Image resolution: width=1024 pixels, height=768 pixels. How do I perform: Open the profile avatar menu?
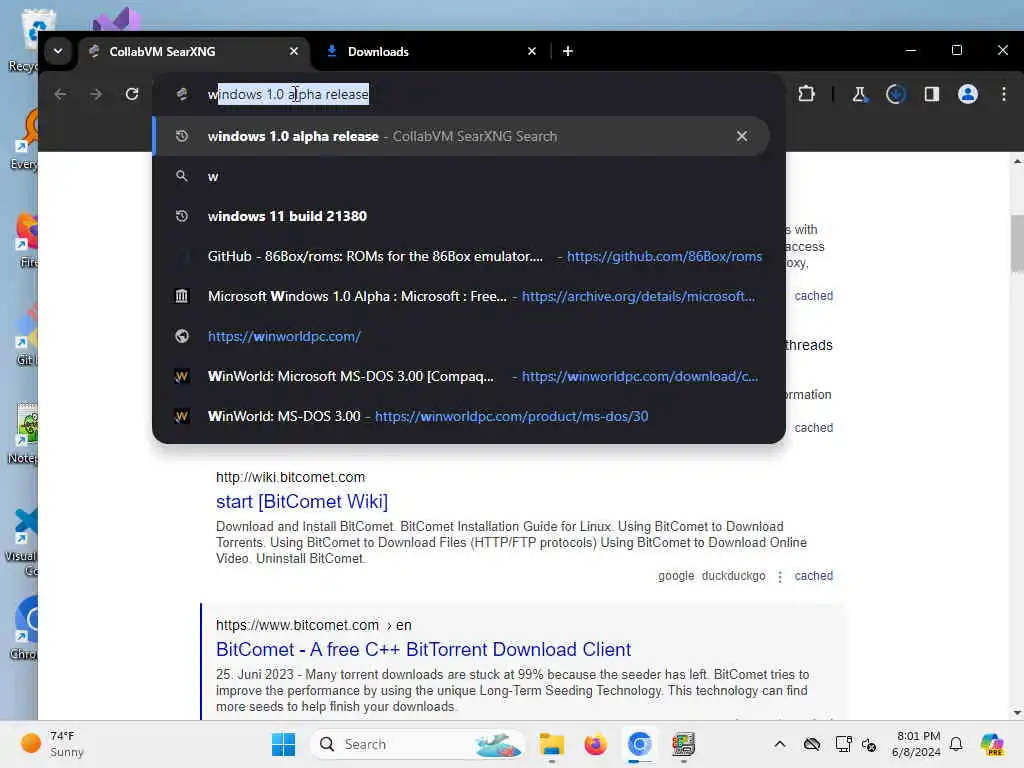coord(968,94)
